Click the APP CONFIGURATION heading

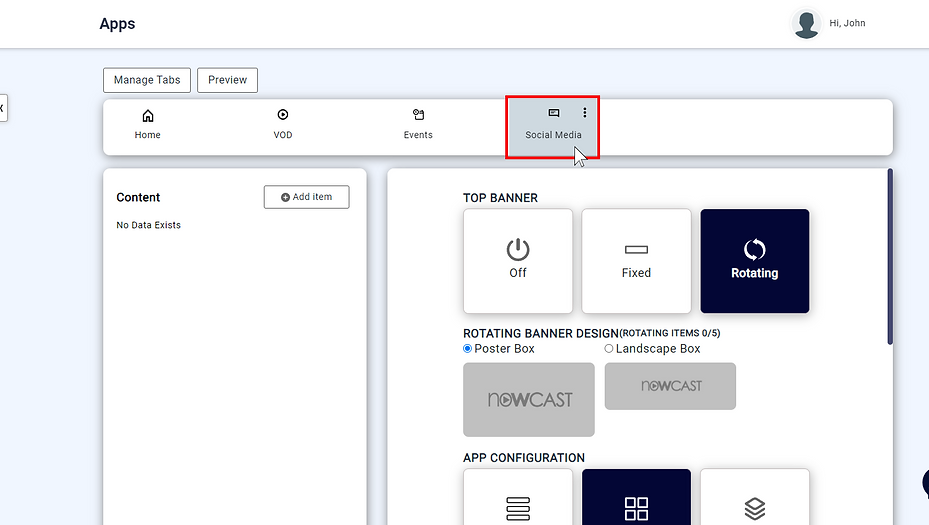tap(524, 458)
